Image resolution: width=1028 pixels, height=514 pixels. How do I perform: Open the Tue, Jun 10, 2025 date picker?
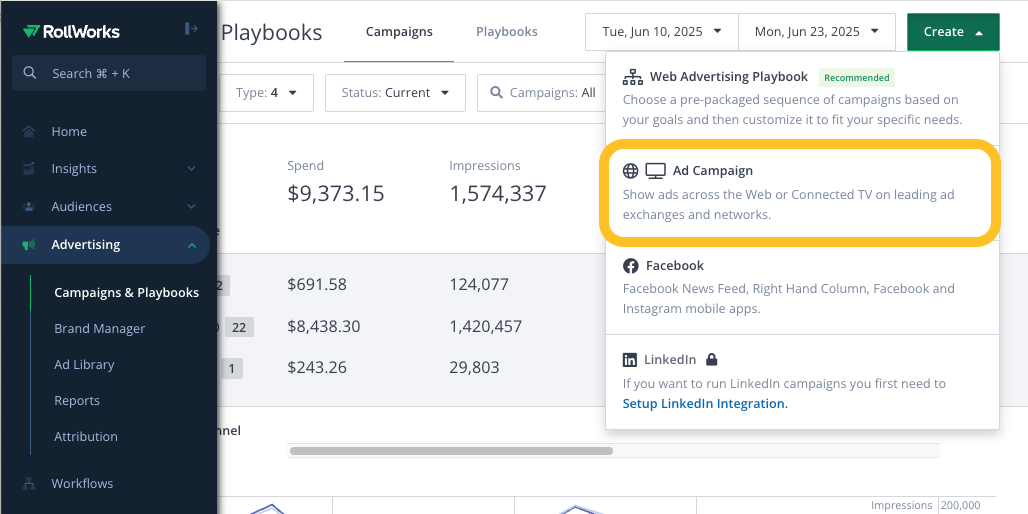click(662, 31)
